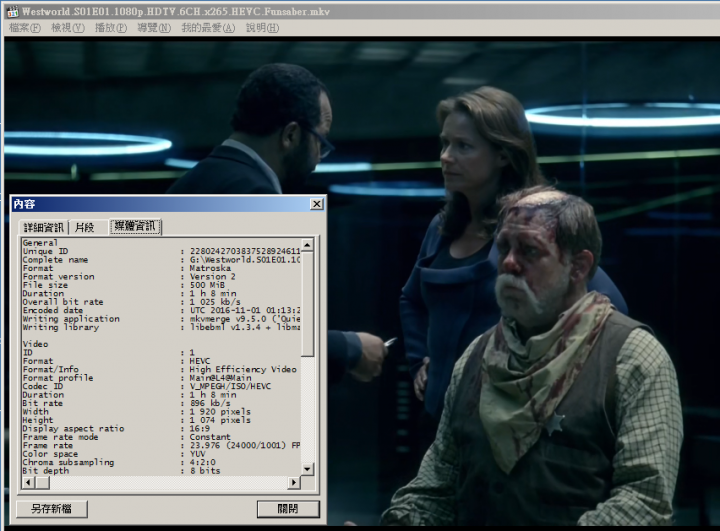Click the player icon in the title bar
Viewport: 720px width, 531px height.
click(x=13, y=11)
